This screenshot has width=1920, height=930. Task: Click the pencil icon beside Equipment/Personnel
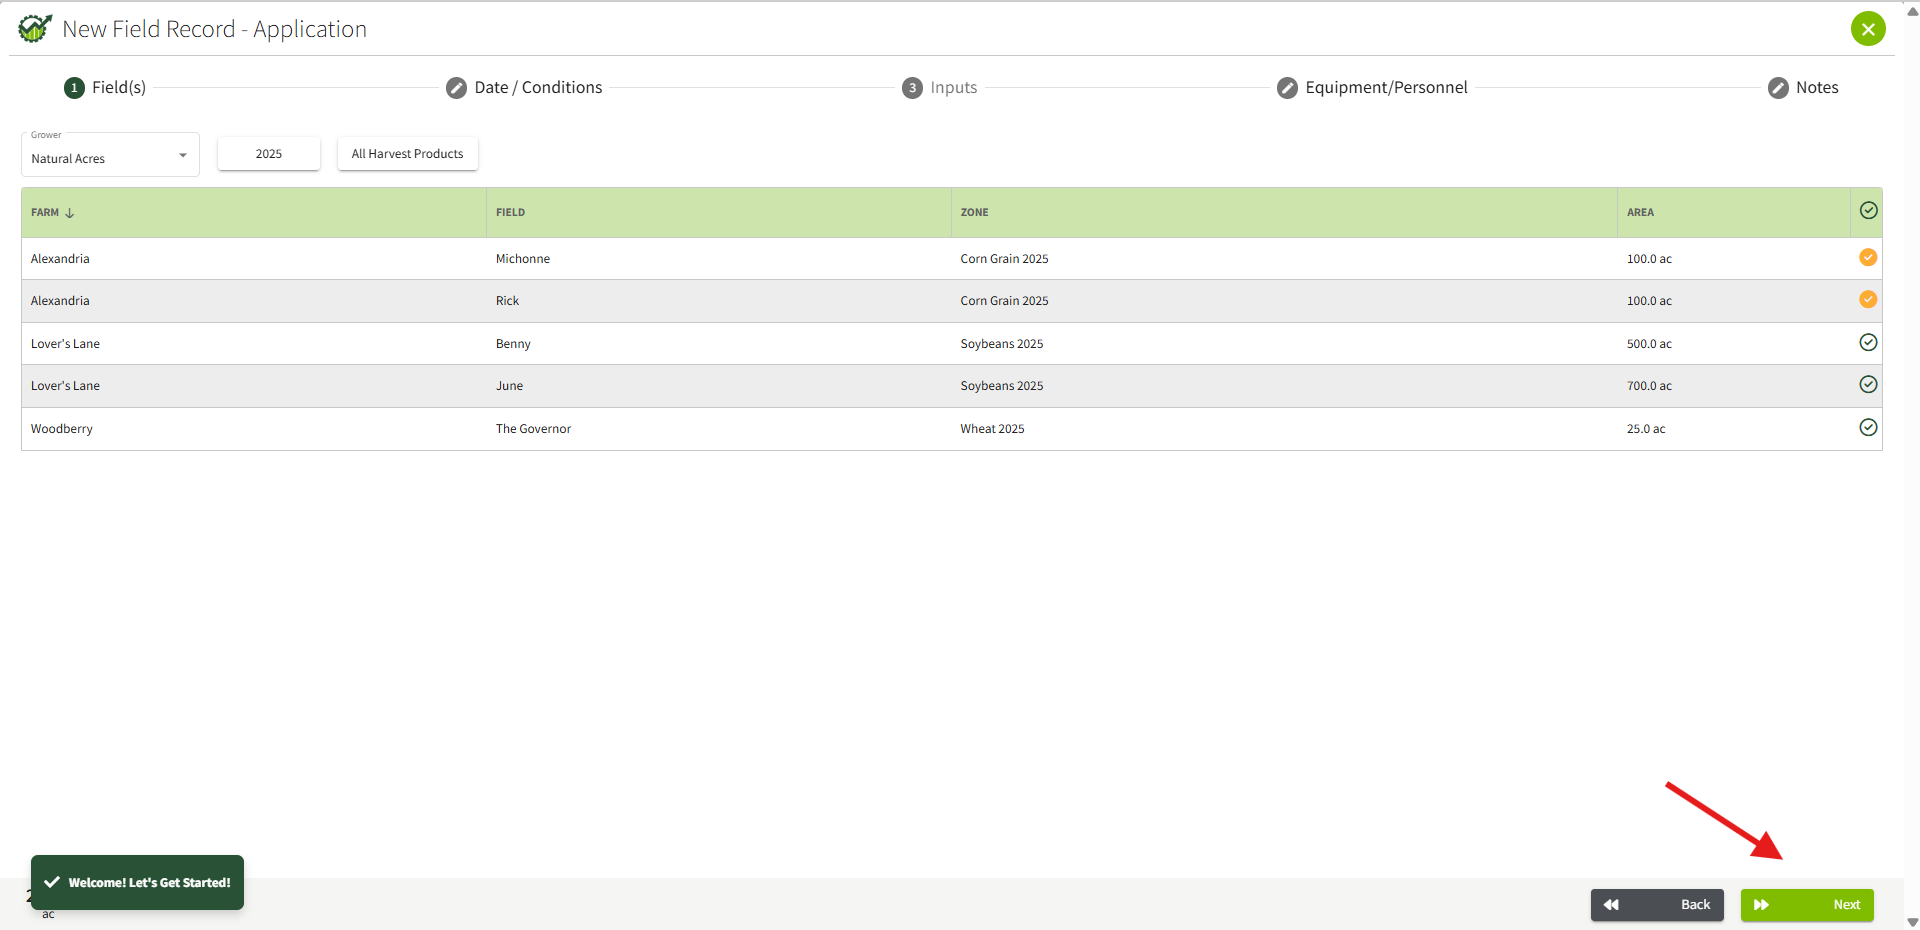1288,88
